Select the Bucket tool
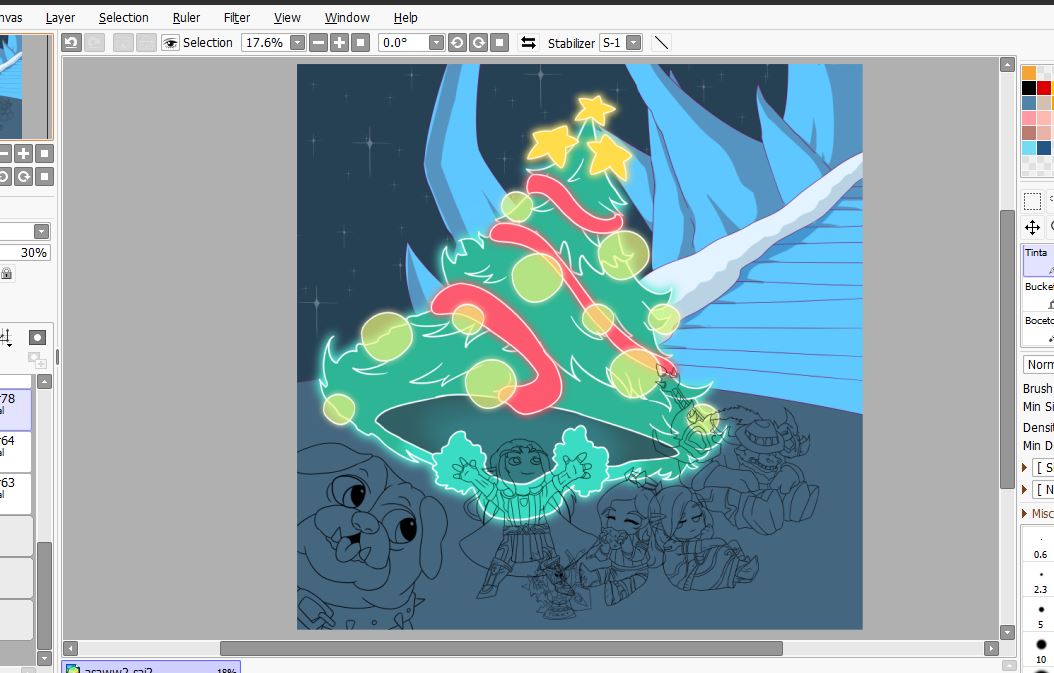Image resolution: width=1054 pixels, height=673 pixels. tap(1039, 294)
